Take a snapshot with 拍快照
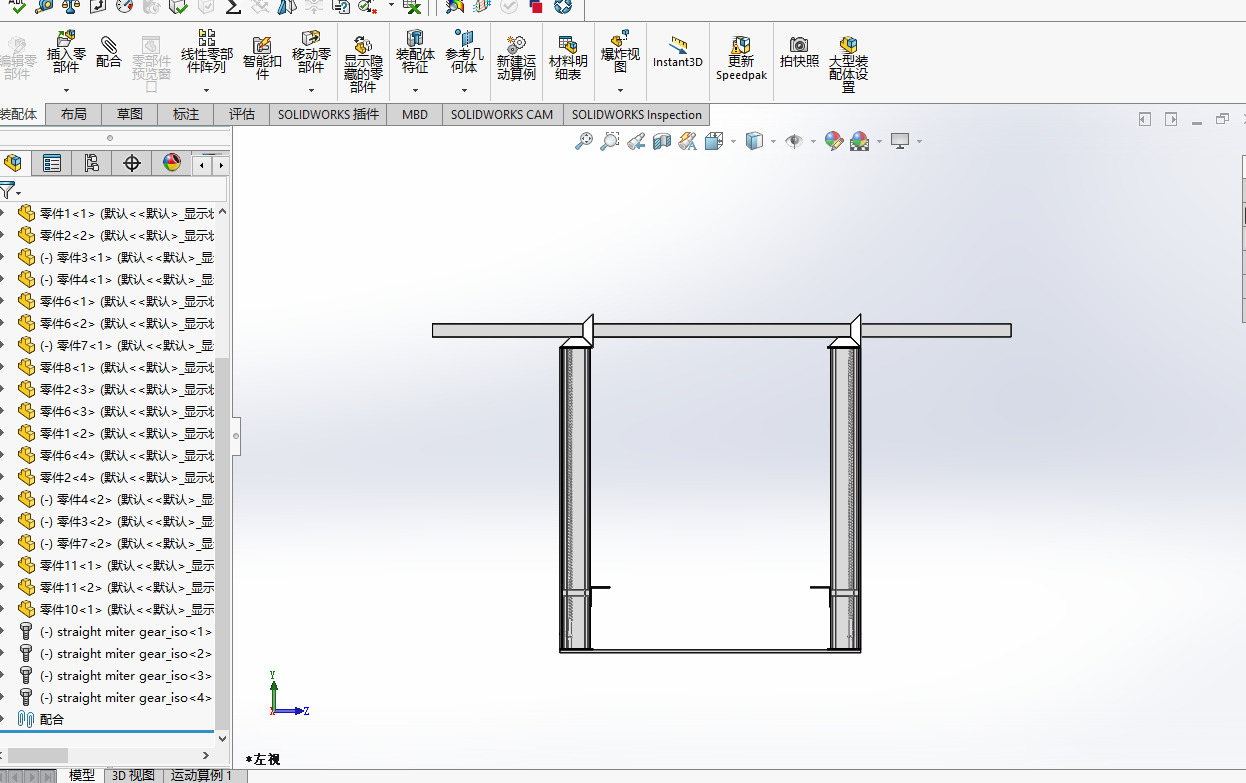 [x=799, y=52]
